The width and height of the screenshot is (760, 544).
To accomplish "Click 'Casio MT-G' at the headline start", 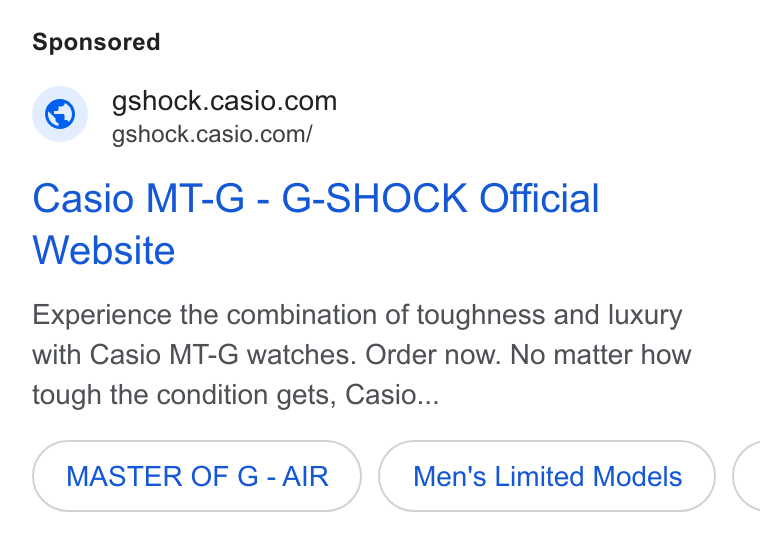I will click(x=139, y=198).
